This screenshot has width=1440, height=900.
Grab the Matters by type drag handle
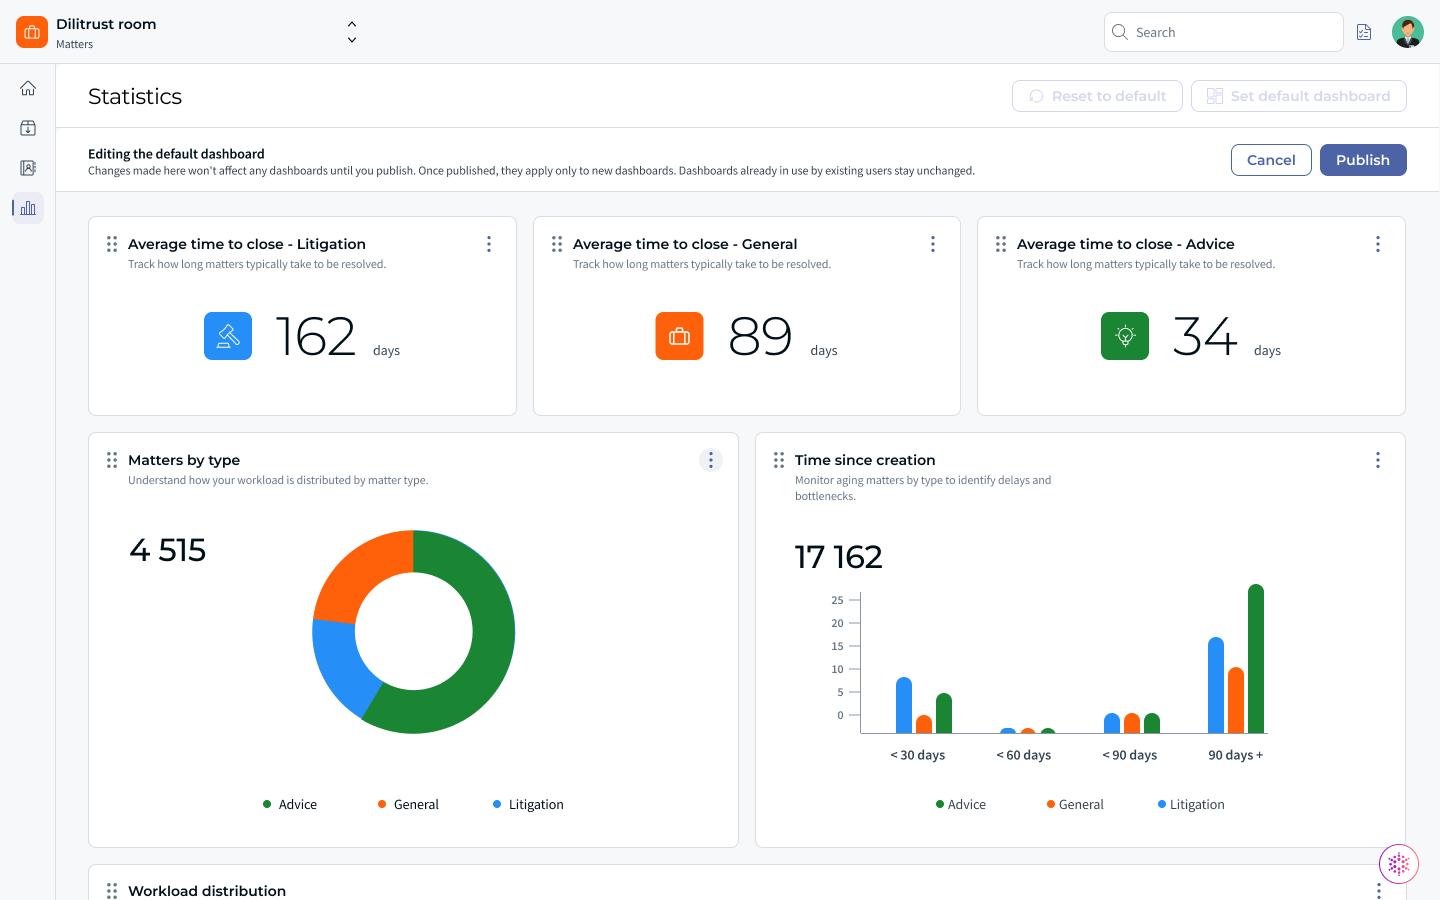(112, 460)
